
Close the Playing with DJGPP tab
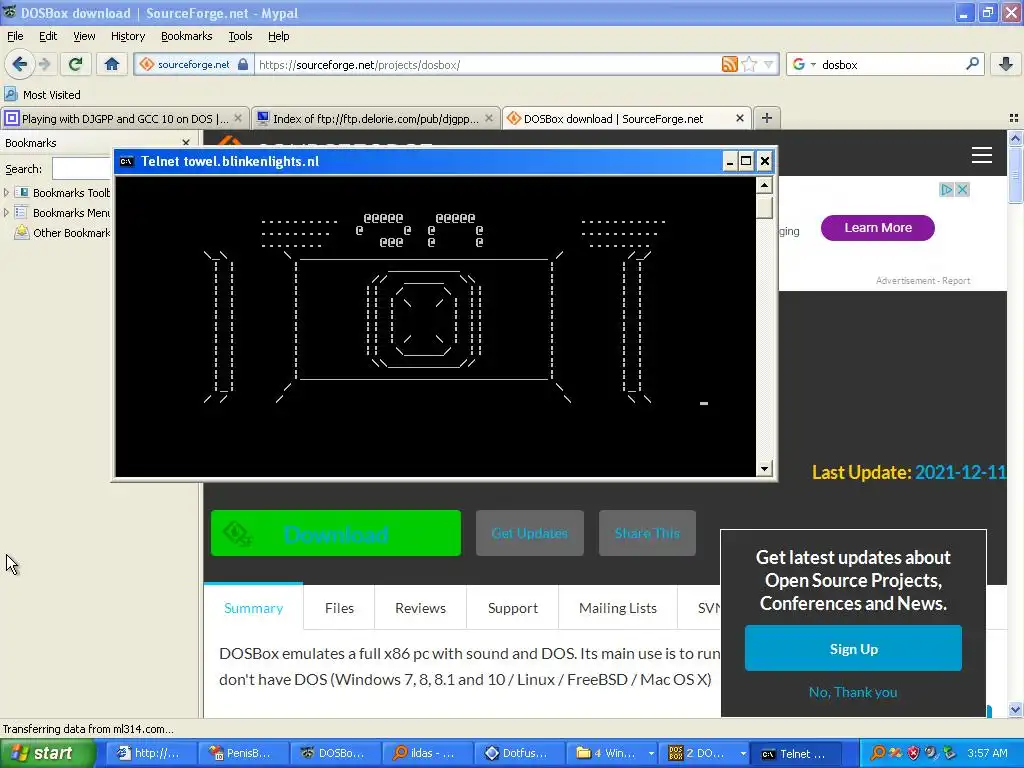[238, 118]
